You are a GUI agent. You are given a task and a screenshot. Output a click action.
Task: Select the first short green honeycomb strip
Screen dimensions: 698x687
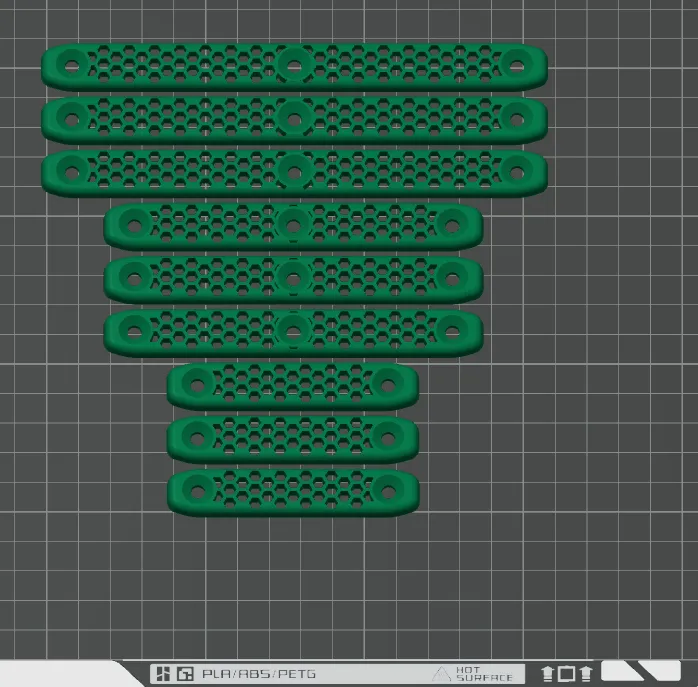point(293,386)
